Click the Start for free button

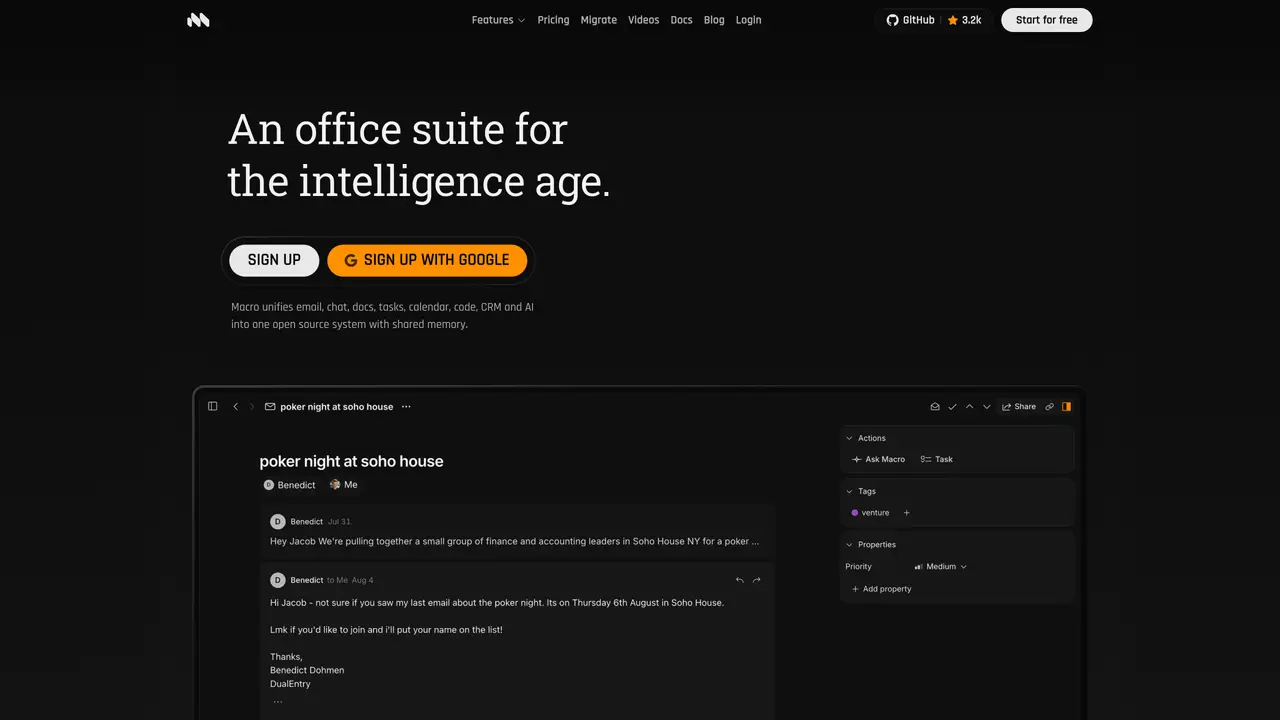(1047, 20)
